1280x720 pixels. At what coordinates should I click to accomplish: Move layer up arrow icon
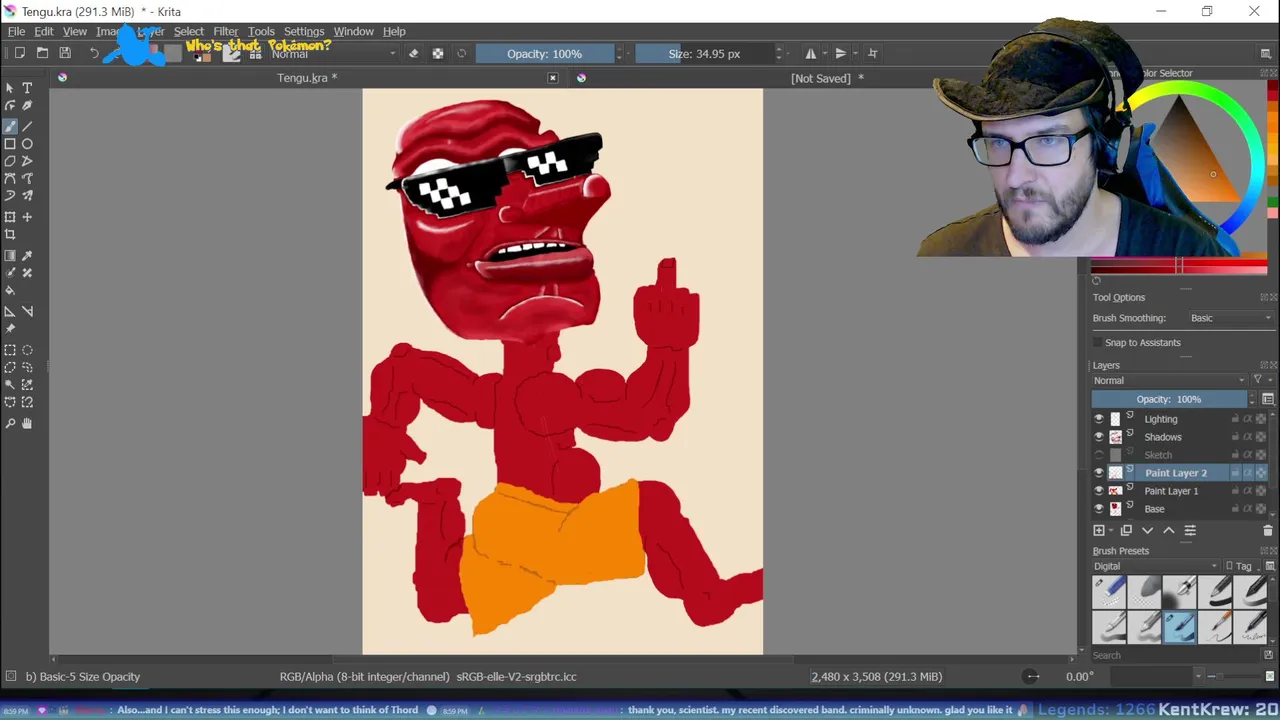[1169, 530]
